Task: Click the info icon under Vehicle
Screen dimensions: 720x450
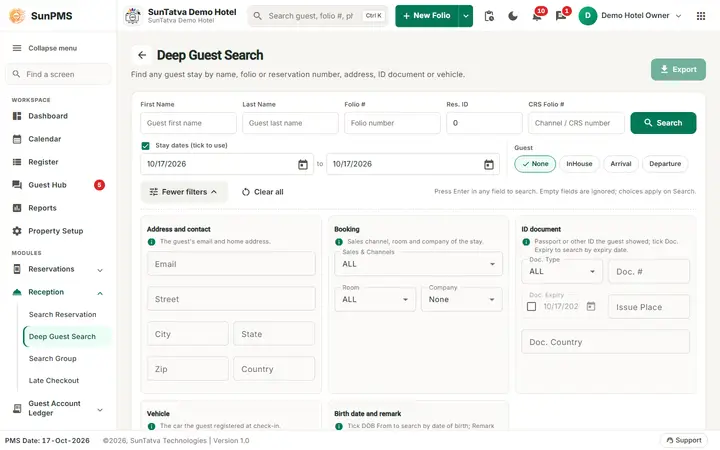Action: (x=152, y=426)
